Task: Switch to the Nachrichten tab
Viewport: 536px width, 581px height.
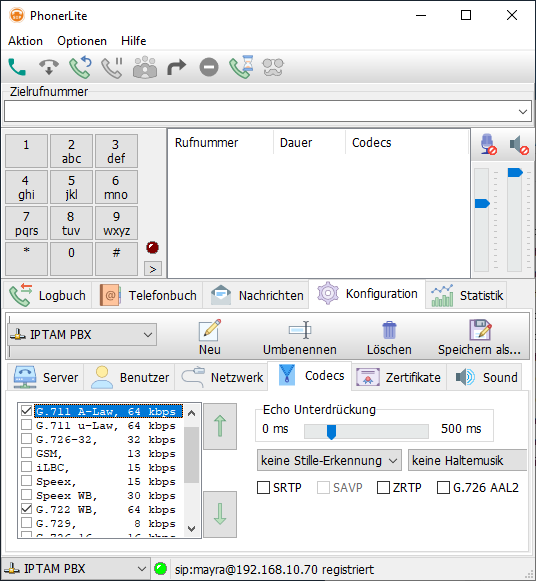Action: click(x=257, y=295)
